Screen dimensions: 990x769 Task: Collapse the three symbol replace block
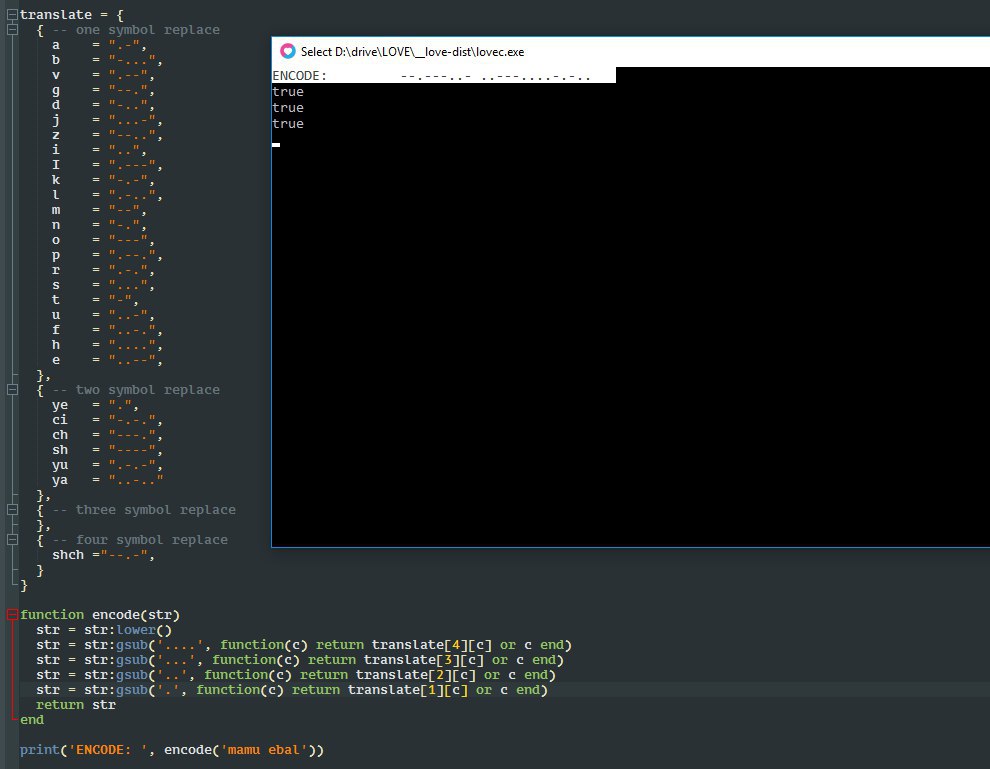tap(12, 510)
